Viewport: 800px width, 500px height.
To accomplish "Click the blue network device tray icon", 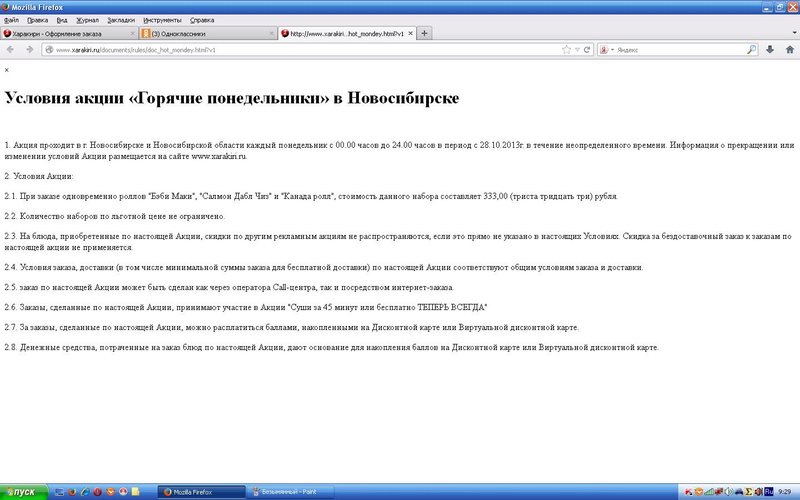I will click(739, 492).
